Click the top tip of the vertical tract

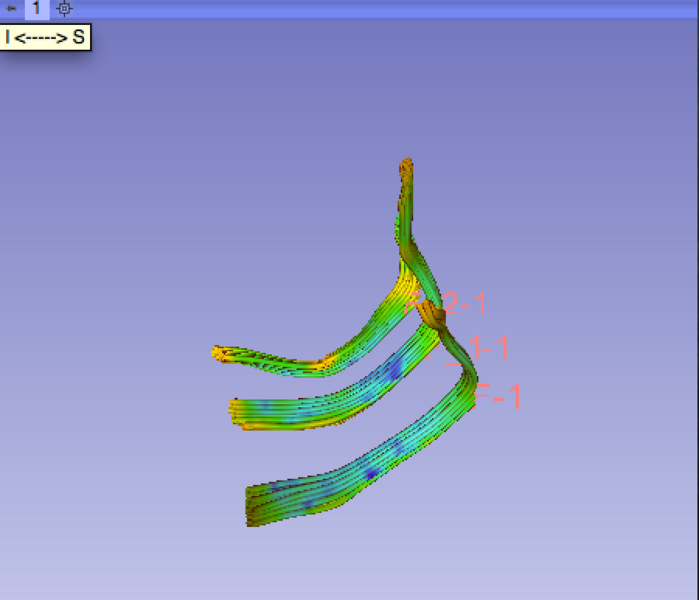pos(406,164)
